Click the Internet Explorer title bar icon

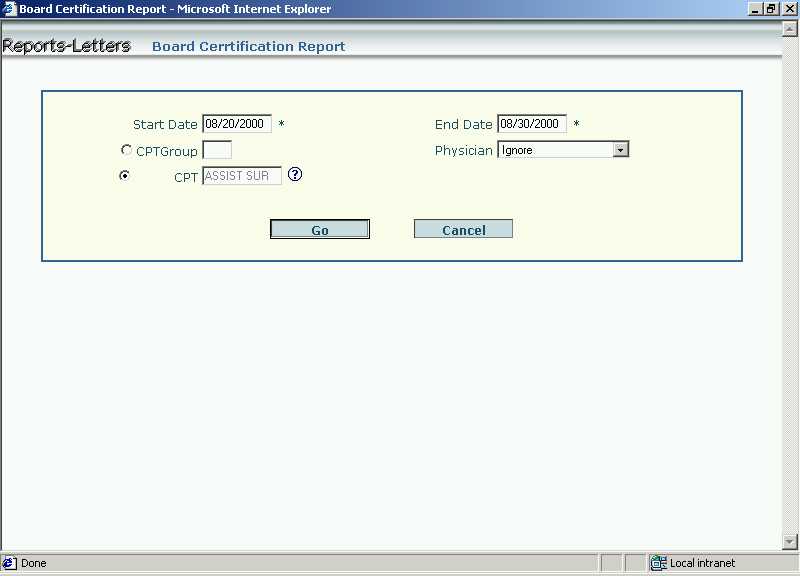click(x=9, y=9)
